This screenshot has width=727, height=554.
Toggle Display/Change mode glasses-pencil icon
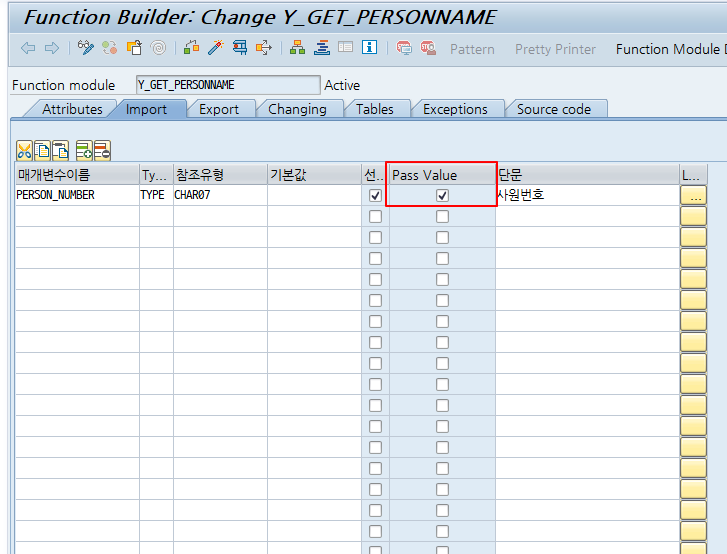pos(85,48)
